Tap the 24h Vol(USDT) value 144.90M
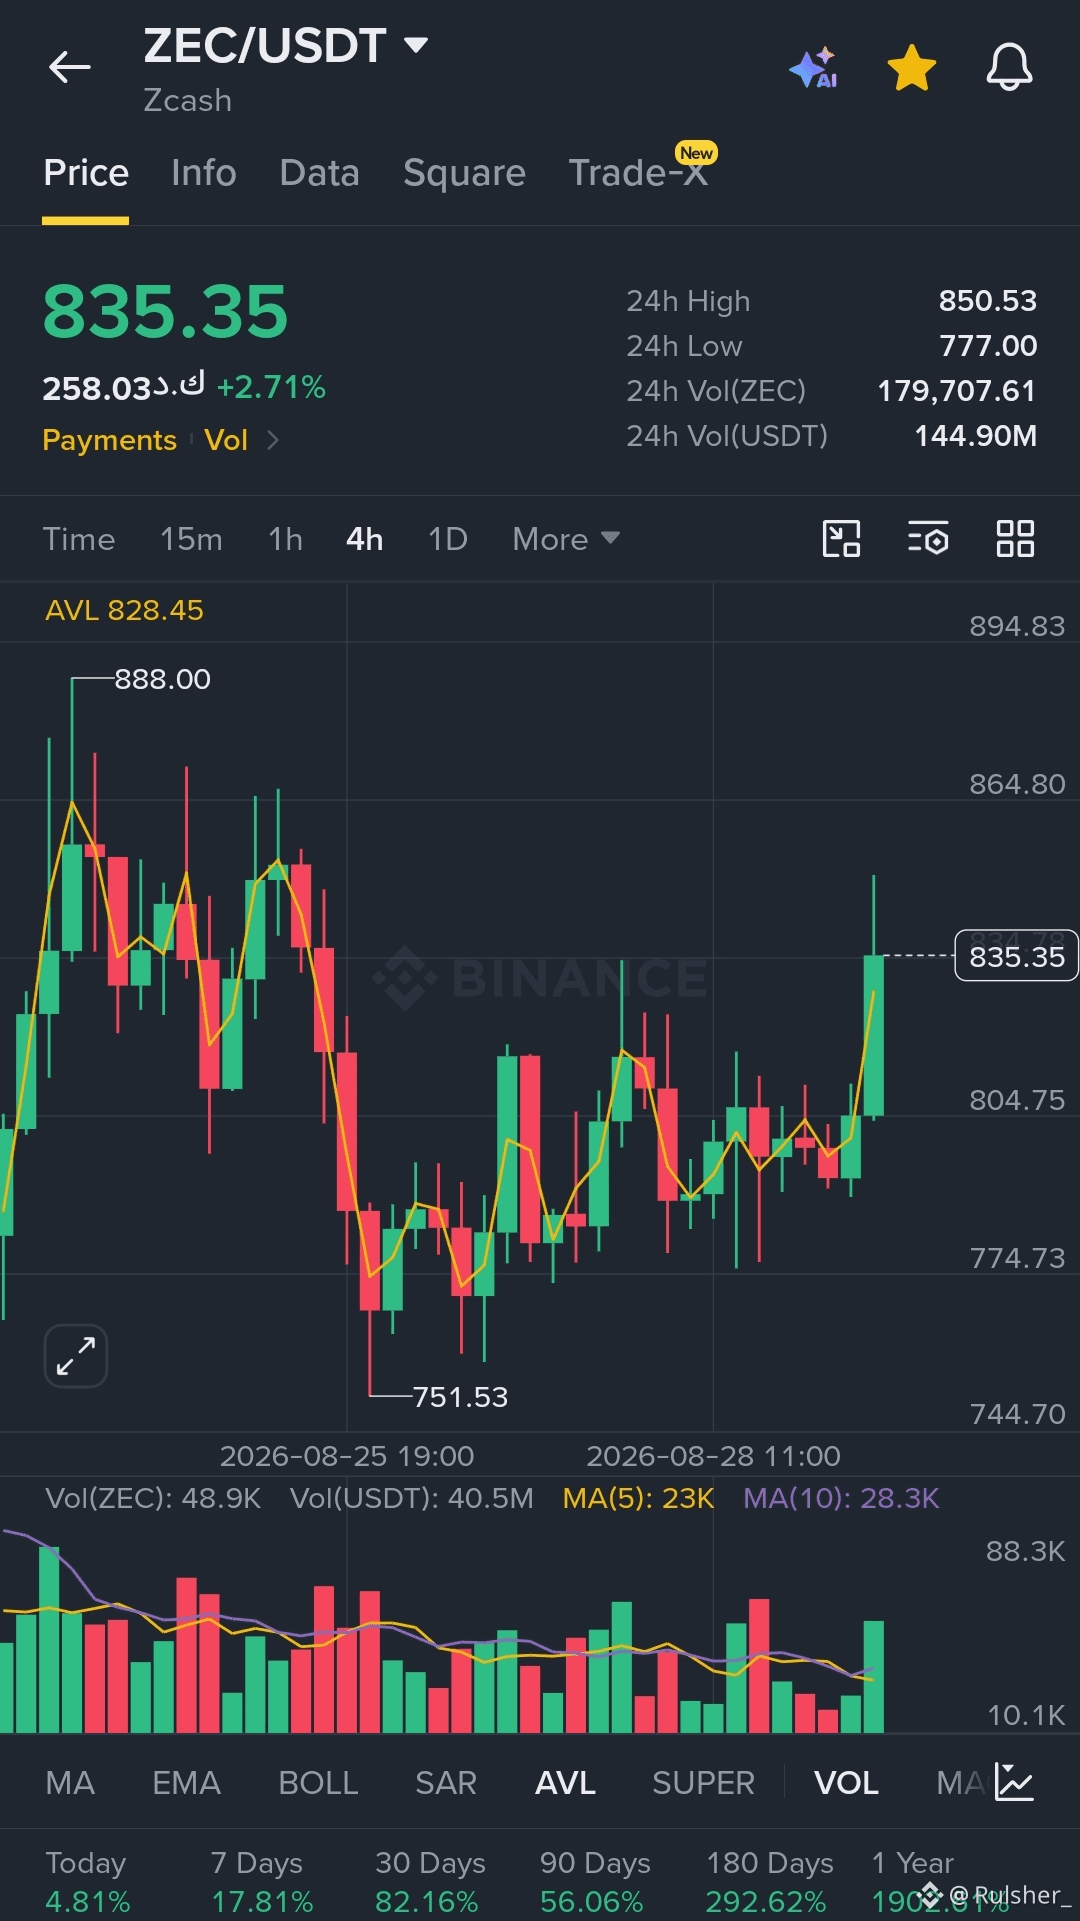Viewport: 1080px width, 1921px height. pos(975,436)
